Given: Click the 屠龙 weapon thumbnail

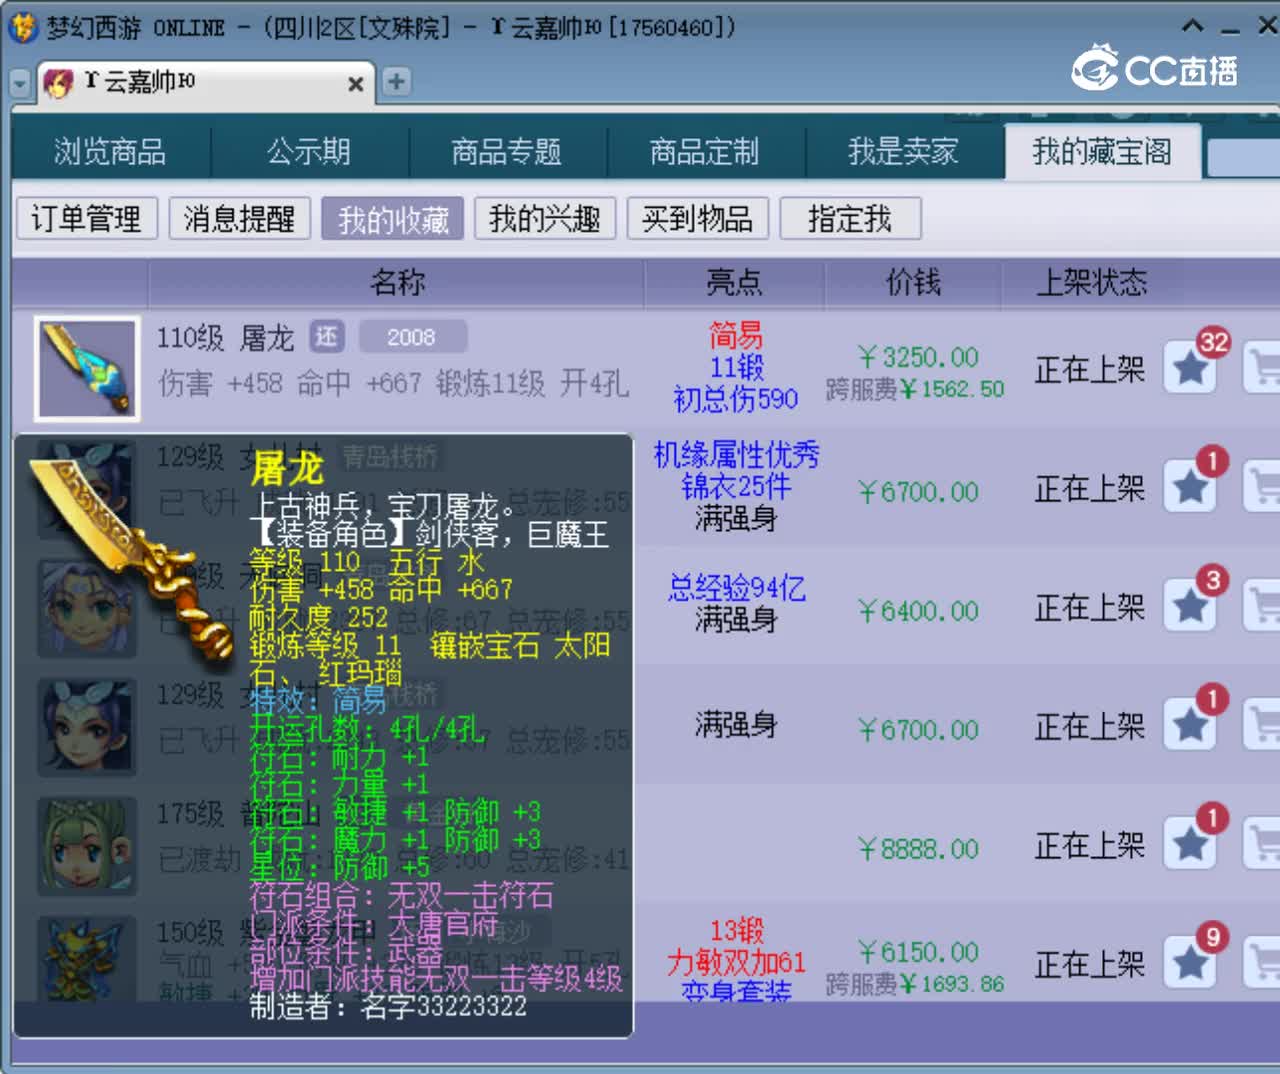Looking at the screenshot, I should 87,369.
